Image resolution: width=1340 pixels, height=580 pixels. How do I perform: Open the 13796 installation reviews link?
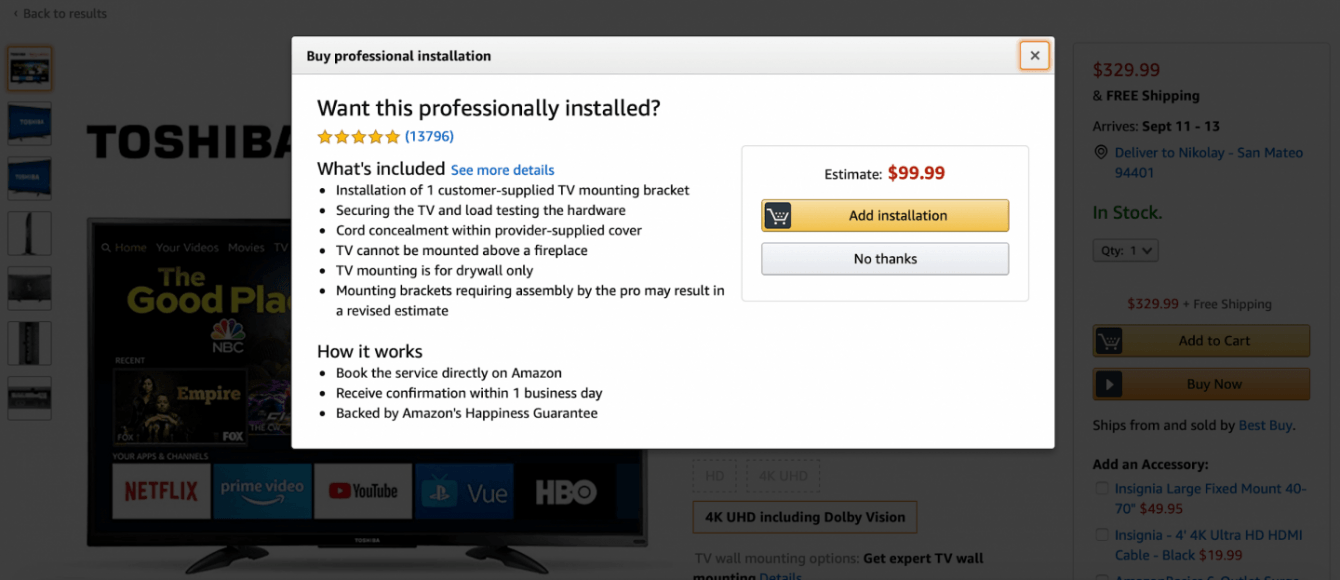tap(429, 136)
